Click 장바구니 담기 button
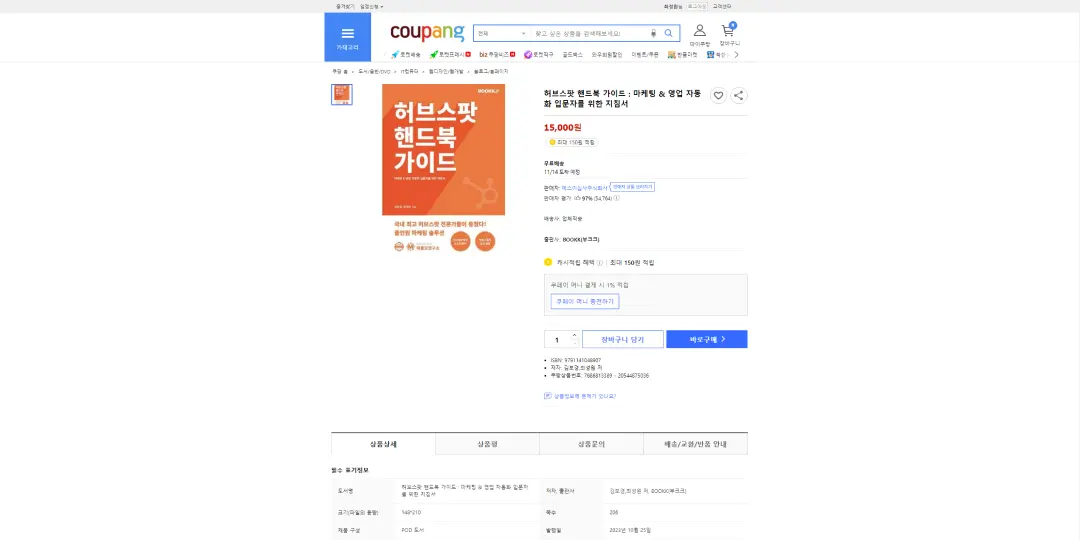 [x=623, y=340]
